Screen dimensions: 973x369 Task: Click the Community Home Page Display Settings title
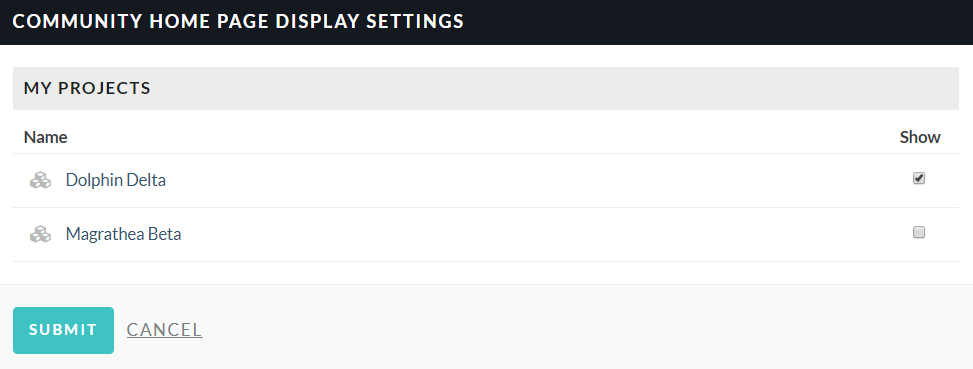click(x=238, y=21)
